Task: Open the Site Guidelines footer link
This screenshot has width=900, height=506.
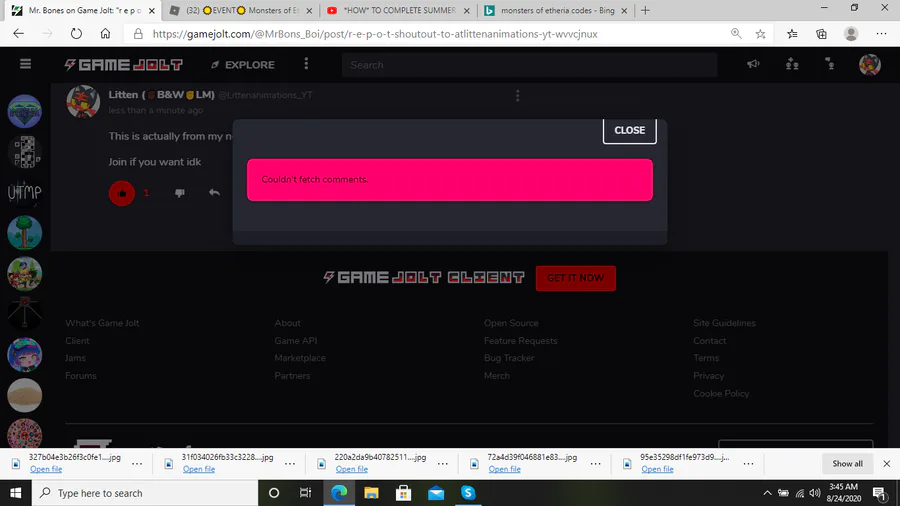Action: pyautogui.click(x=724, y=323)
